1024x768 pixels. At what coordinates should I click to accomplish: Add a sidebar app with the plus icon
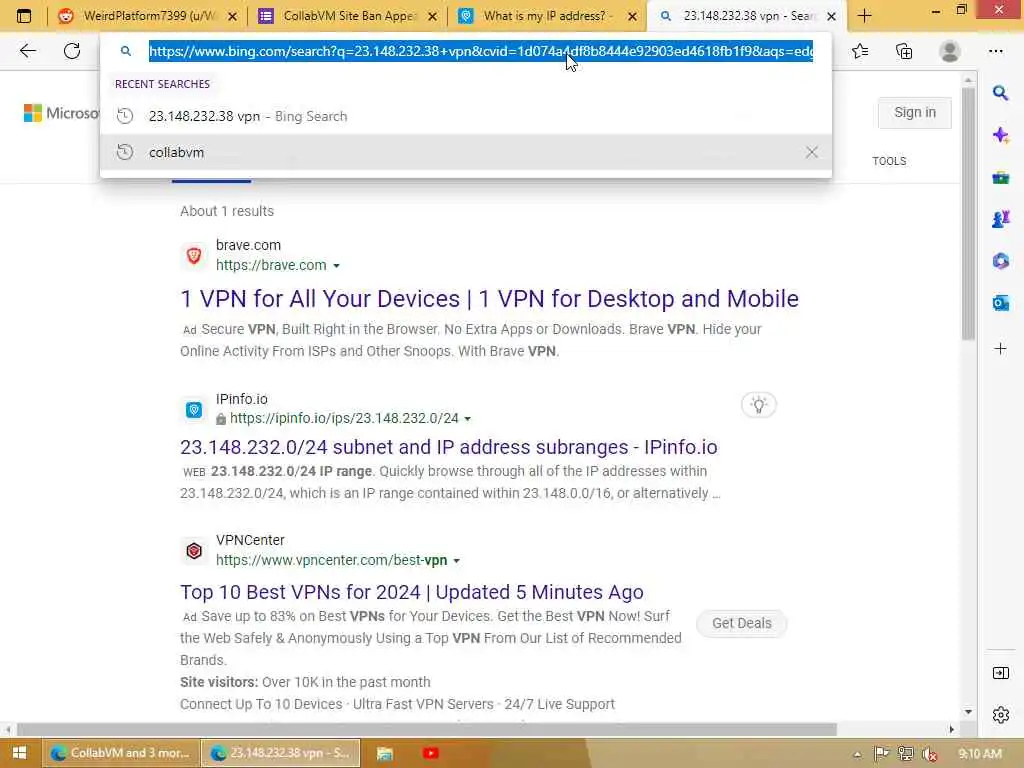point(1000,349)
